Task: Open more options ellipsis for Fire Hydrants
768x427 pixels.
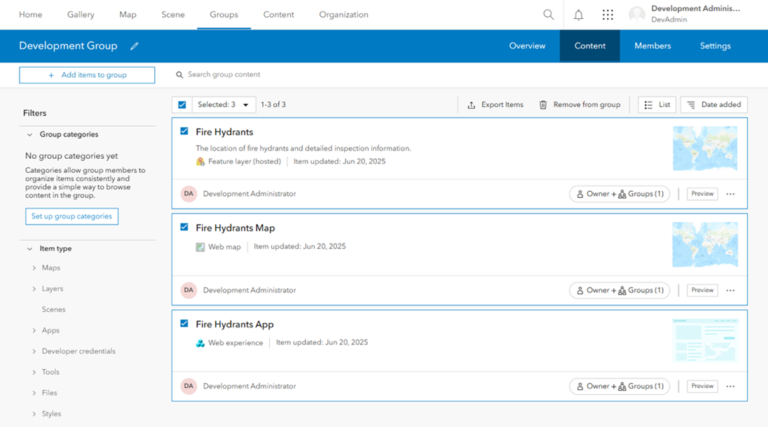Action: point(730,194)
